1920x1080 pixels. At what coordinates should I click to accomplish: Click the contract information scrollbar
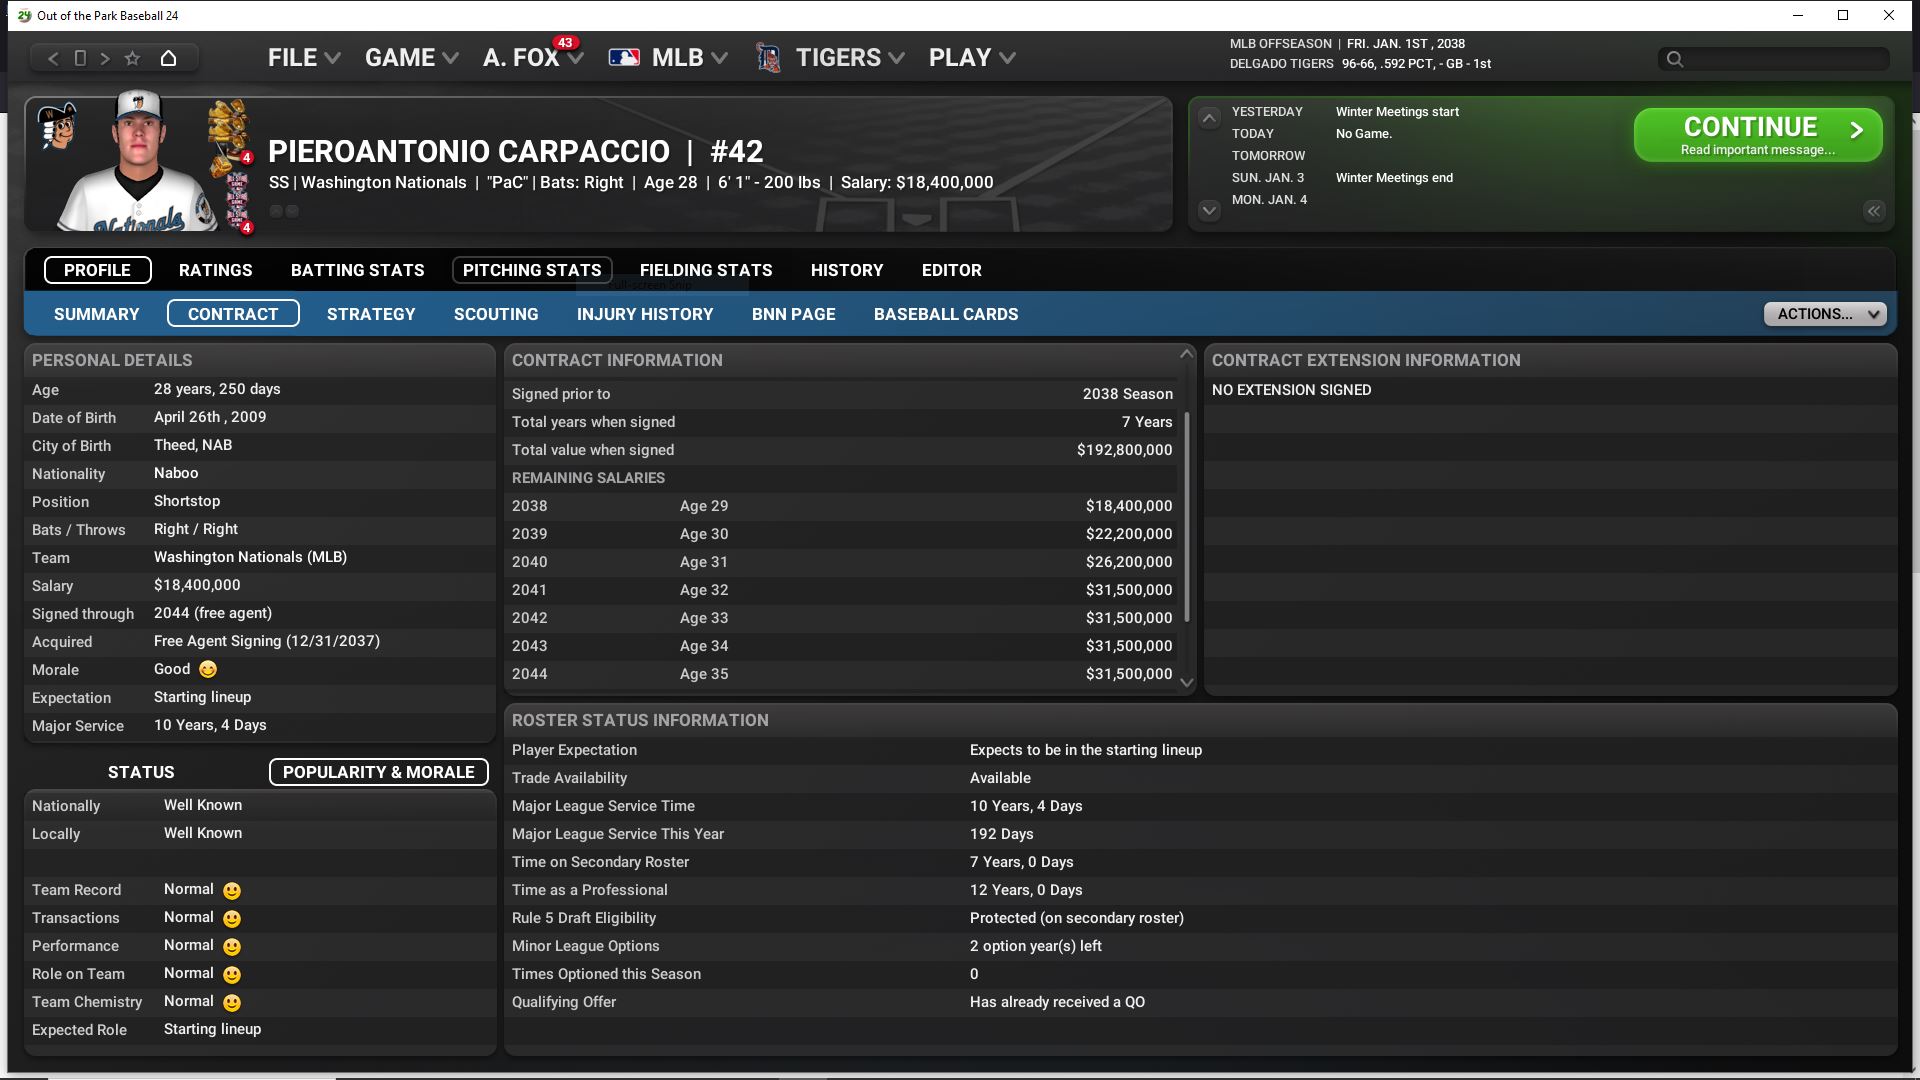click(x=1187, y=515)
